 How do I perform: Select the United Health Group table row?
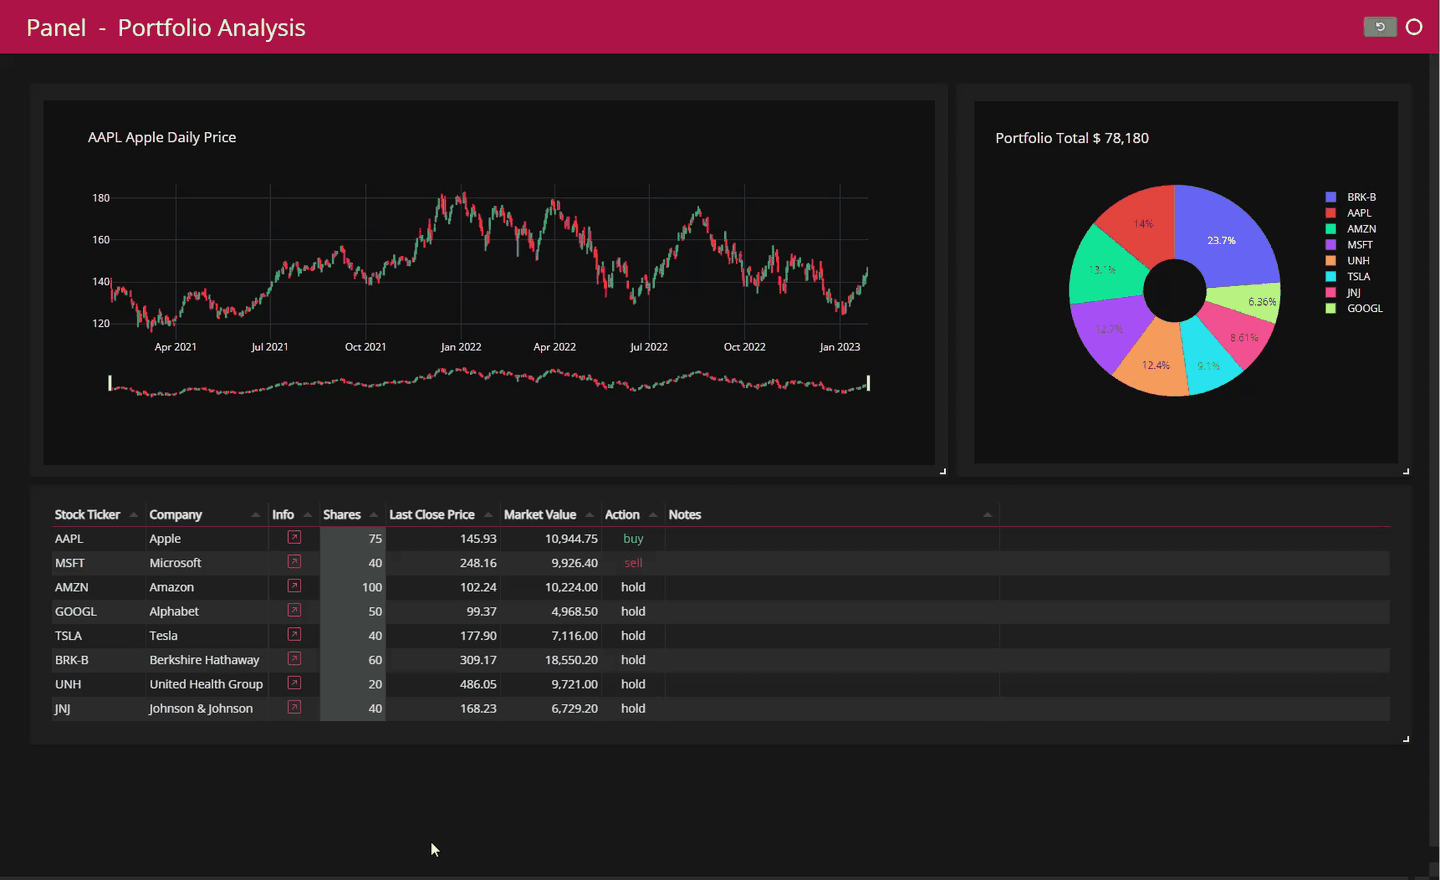[721, 684]
